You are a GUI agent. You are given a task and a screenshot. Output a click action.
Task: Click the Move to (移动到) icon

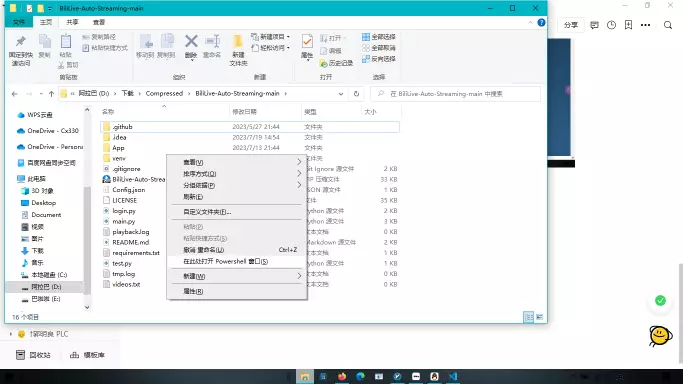pyautogui.click(x=145, y=42)
